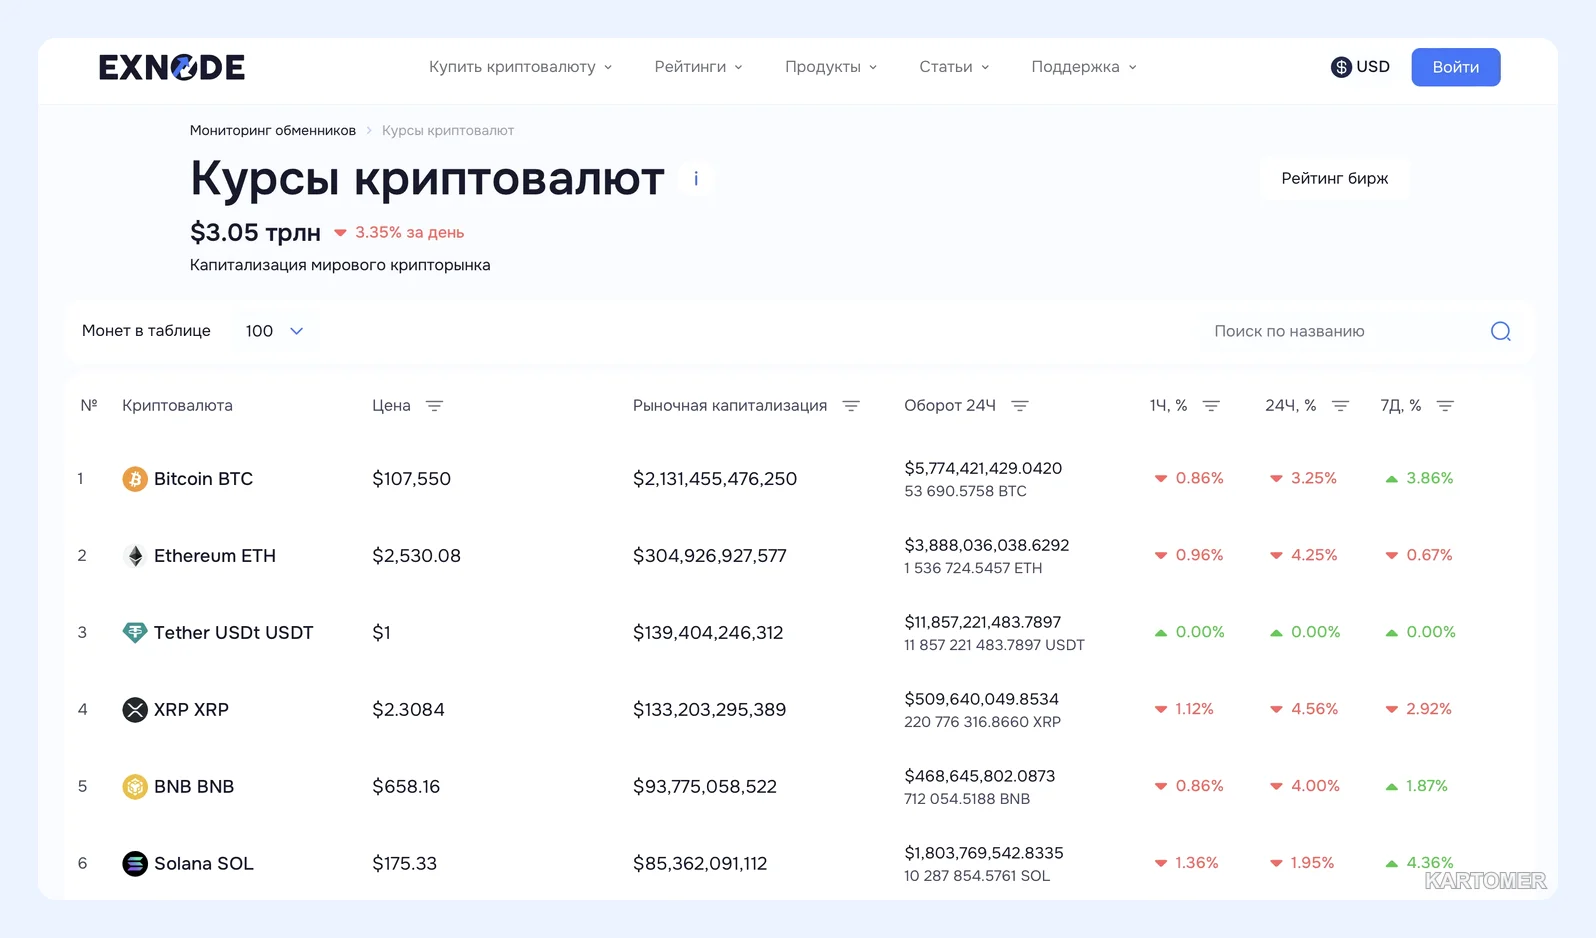Click Криптовалюта column header
Viewport: 1596px width, 938px height.
pos(177,406)
